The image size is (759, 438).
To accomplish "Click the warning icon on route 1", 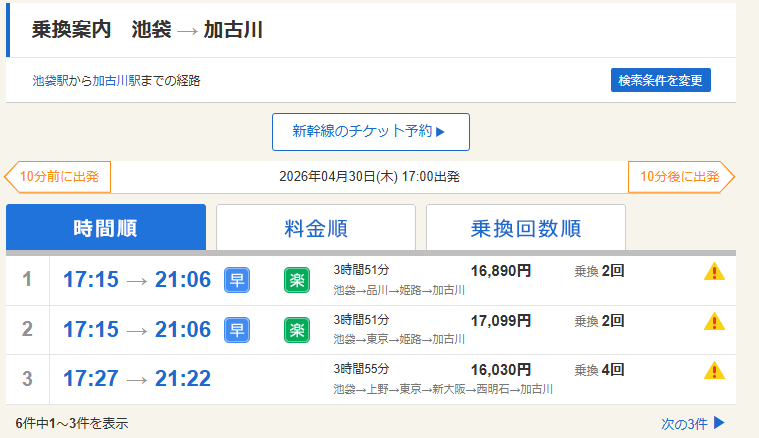I will [x=714, y=271].
